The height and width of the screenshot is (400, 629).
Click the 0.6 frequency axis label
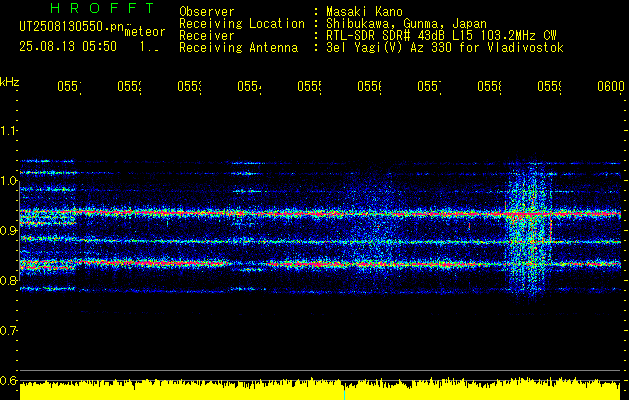coord(8,380)
